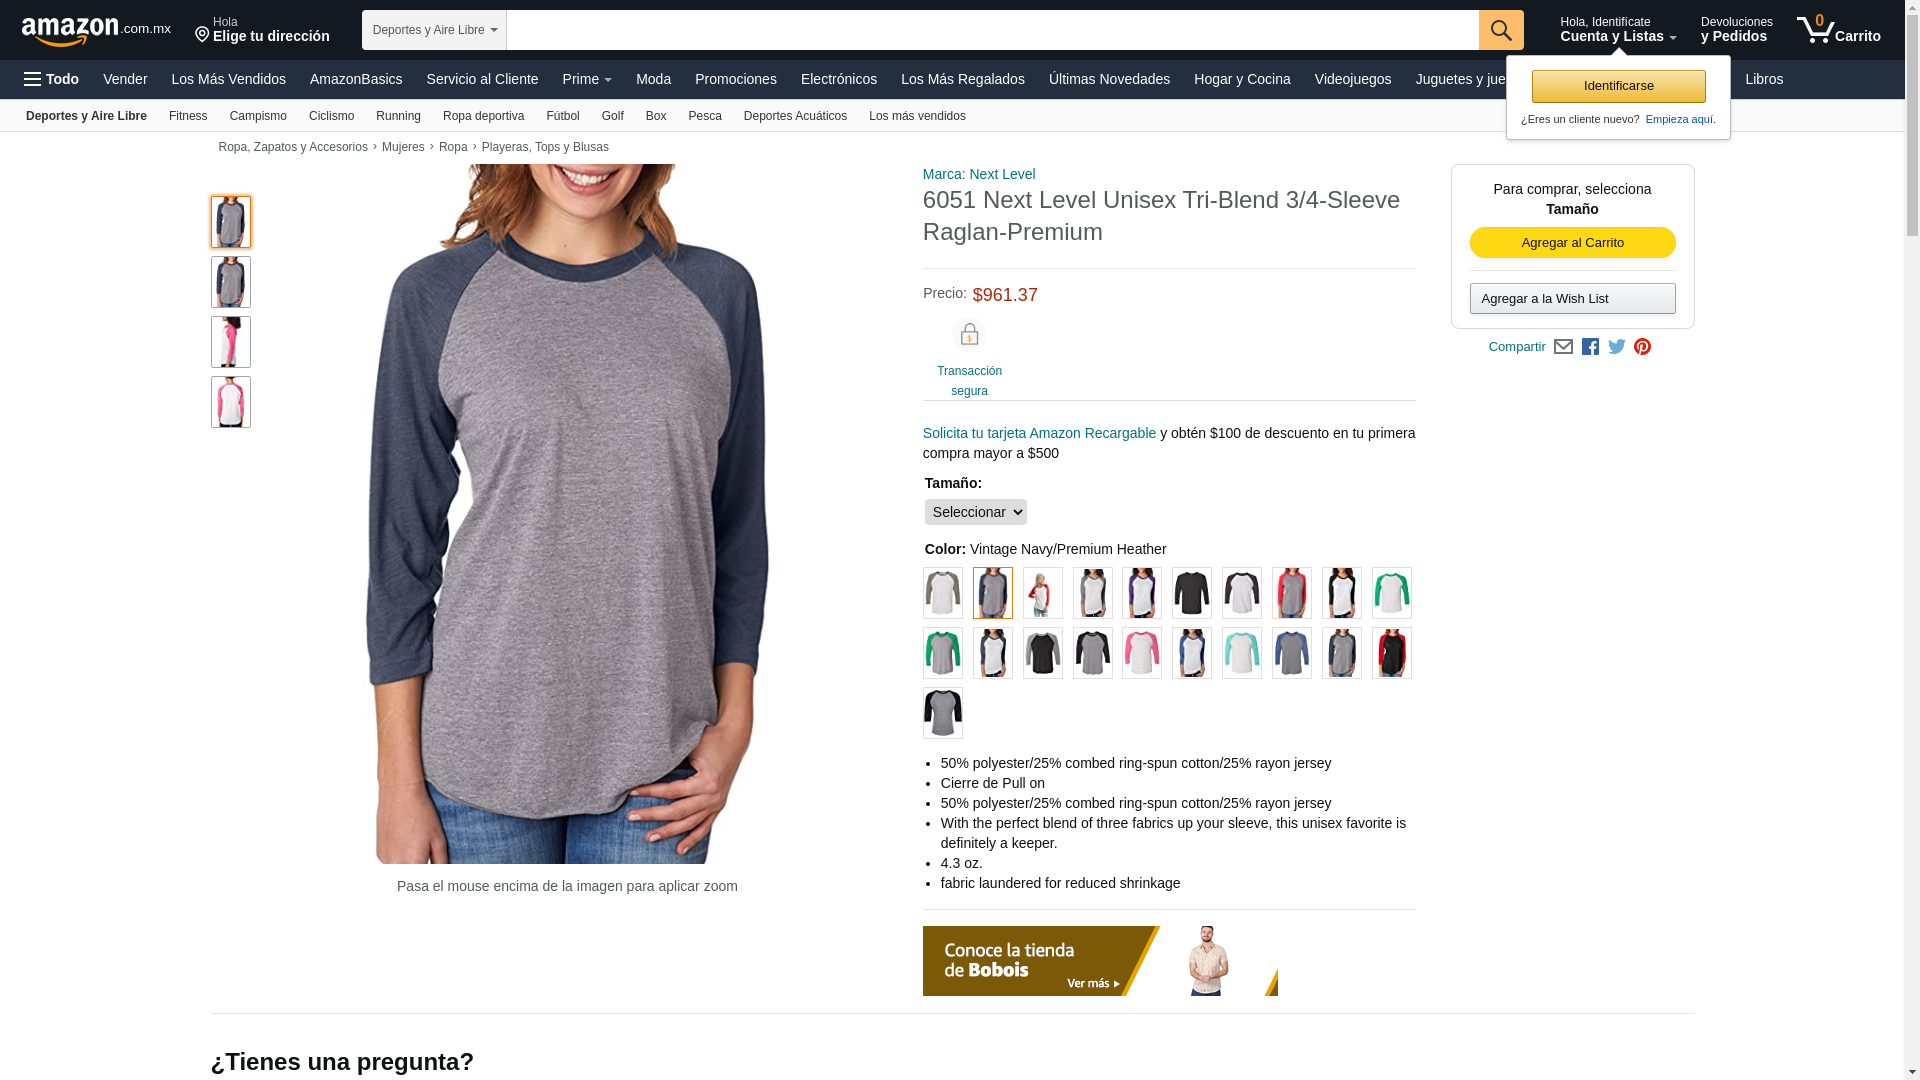Select the Running subcategory tab

[398, 116]
